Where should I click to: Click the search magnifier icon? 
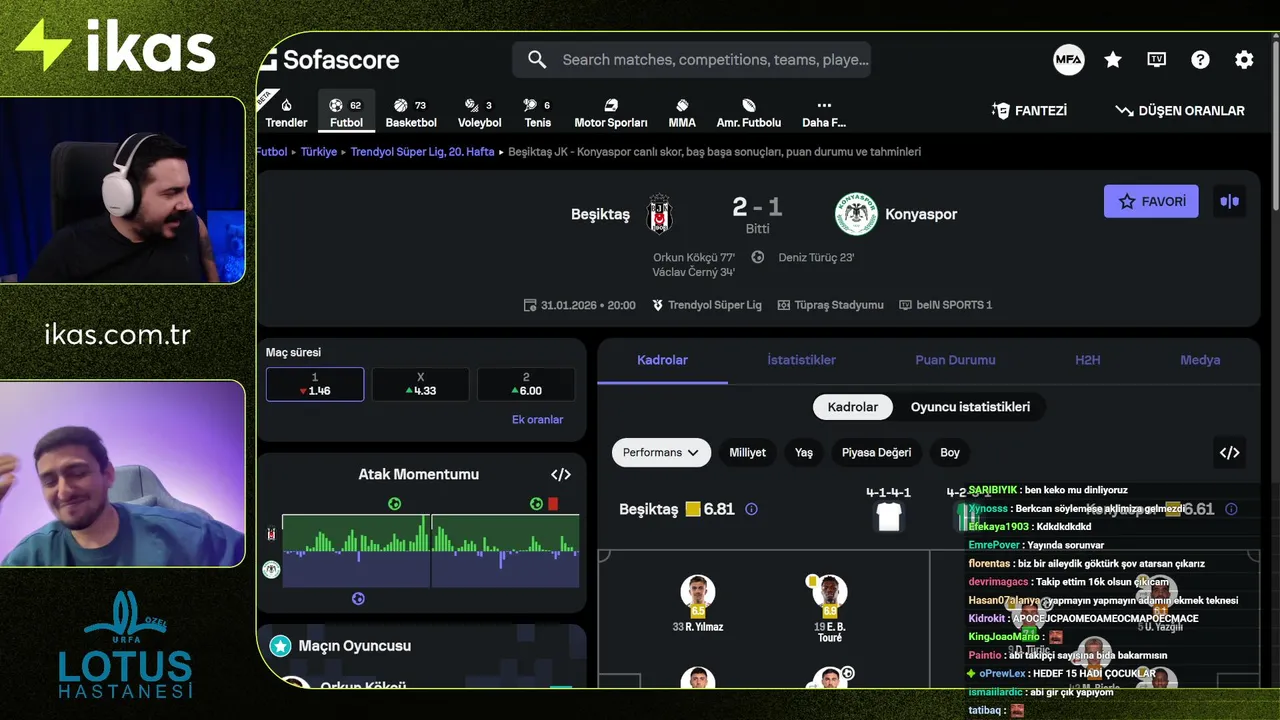(x=537, y=60)
